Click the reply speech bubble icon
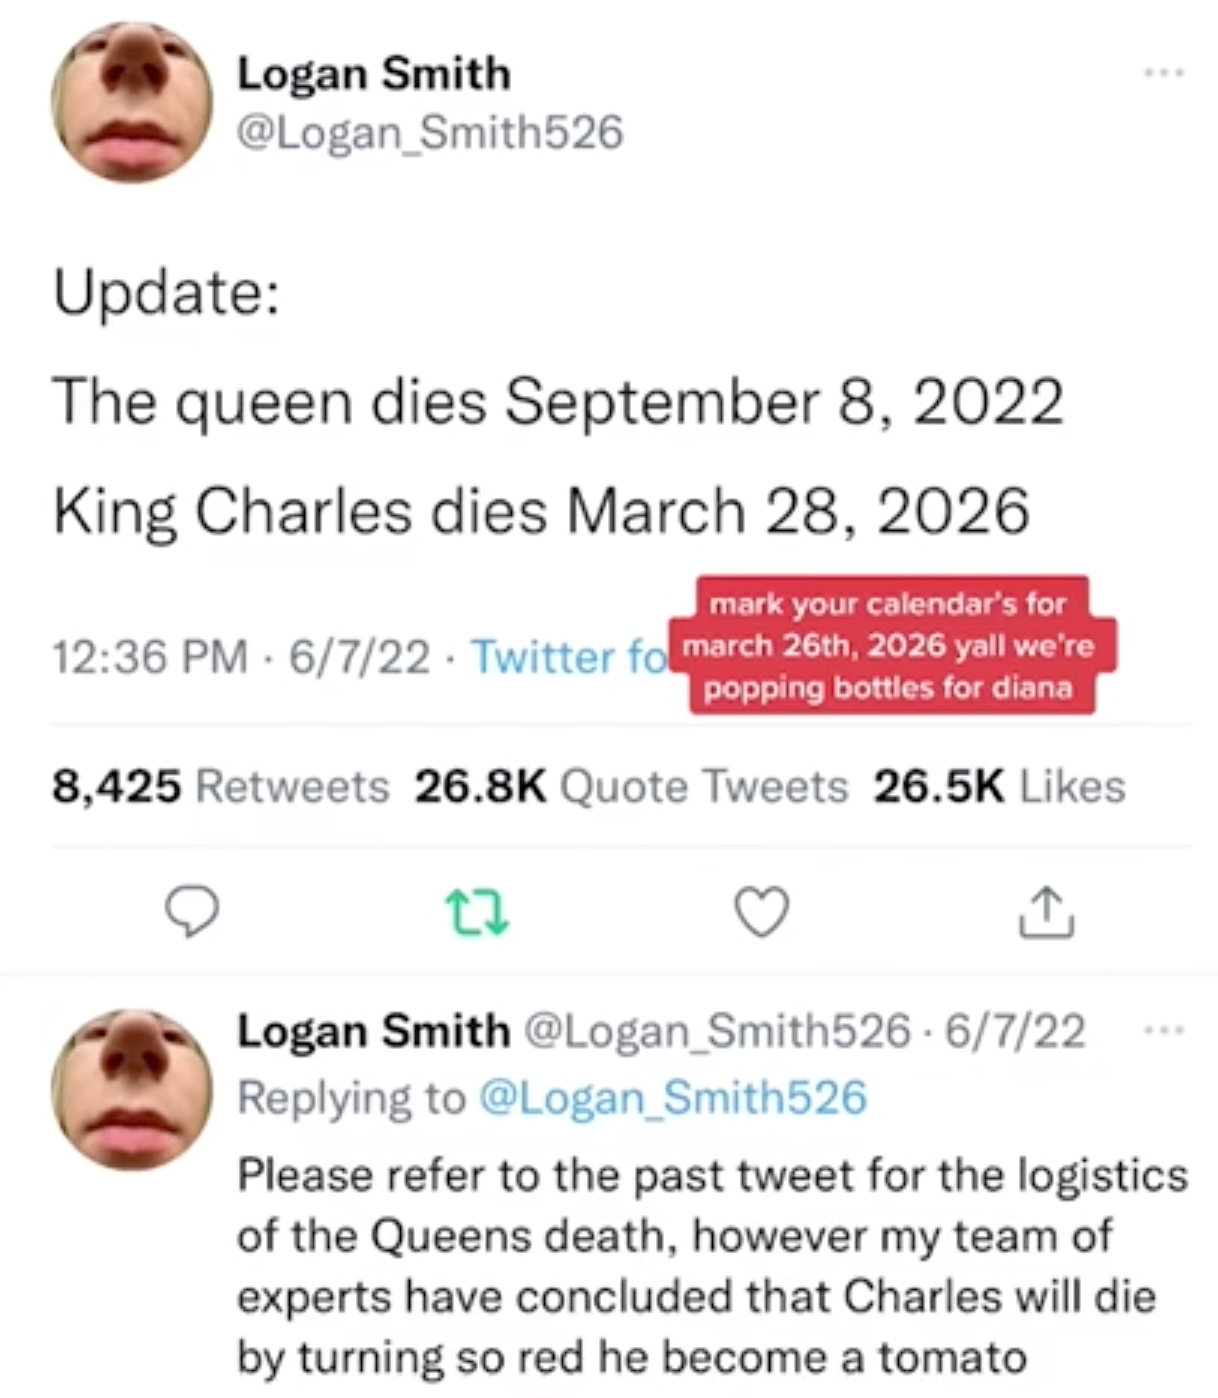 (x=191, y=911)
